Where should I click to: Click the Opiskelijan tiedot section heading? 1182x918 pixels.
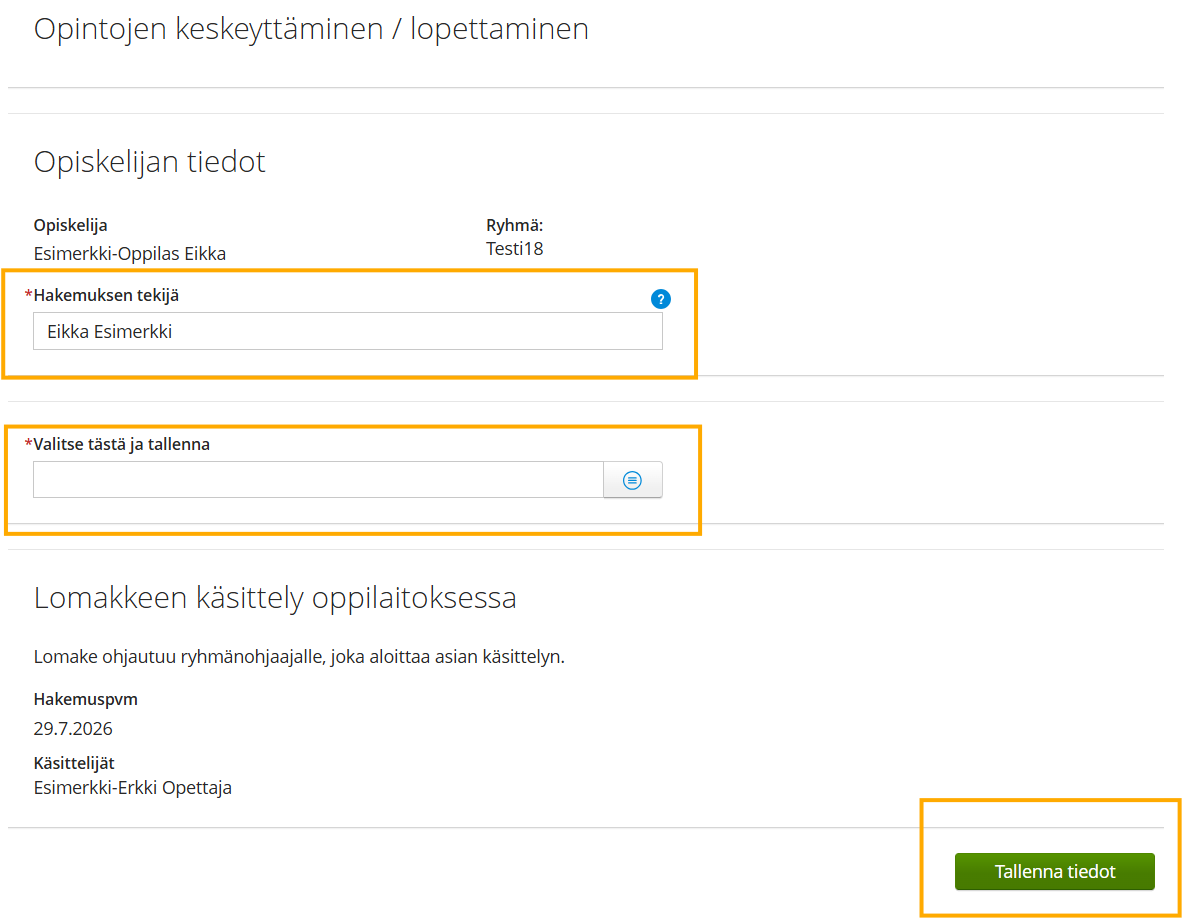(149, 162)
